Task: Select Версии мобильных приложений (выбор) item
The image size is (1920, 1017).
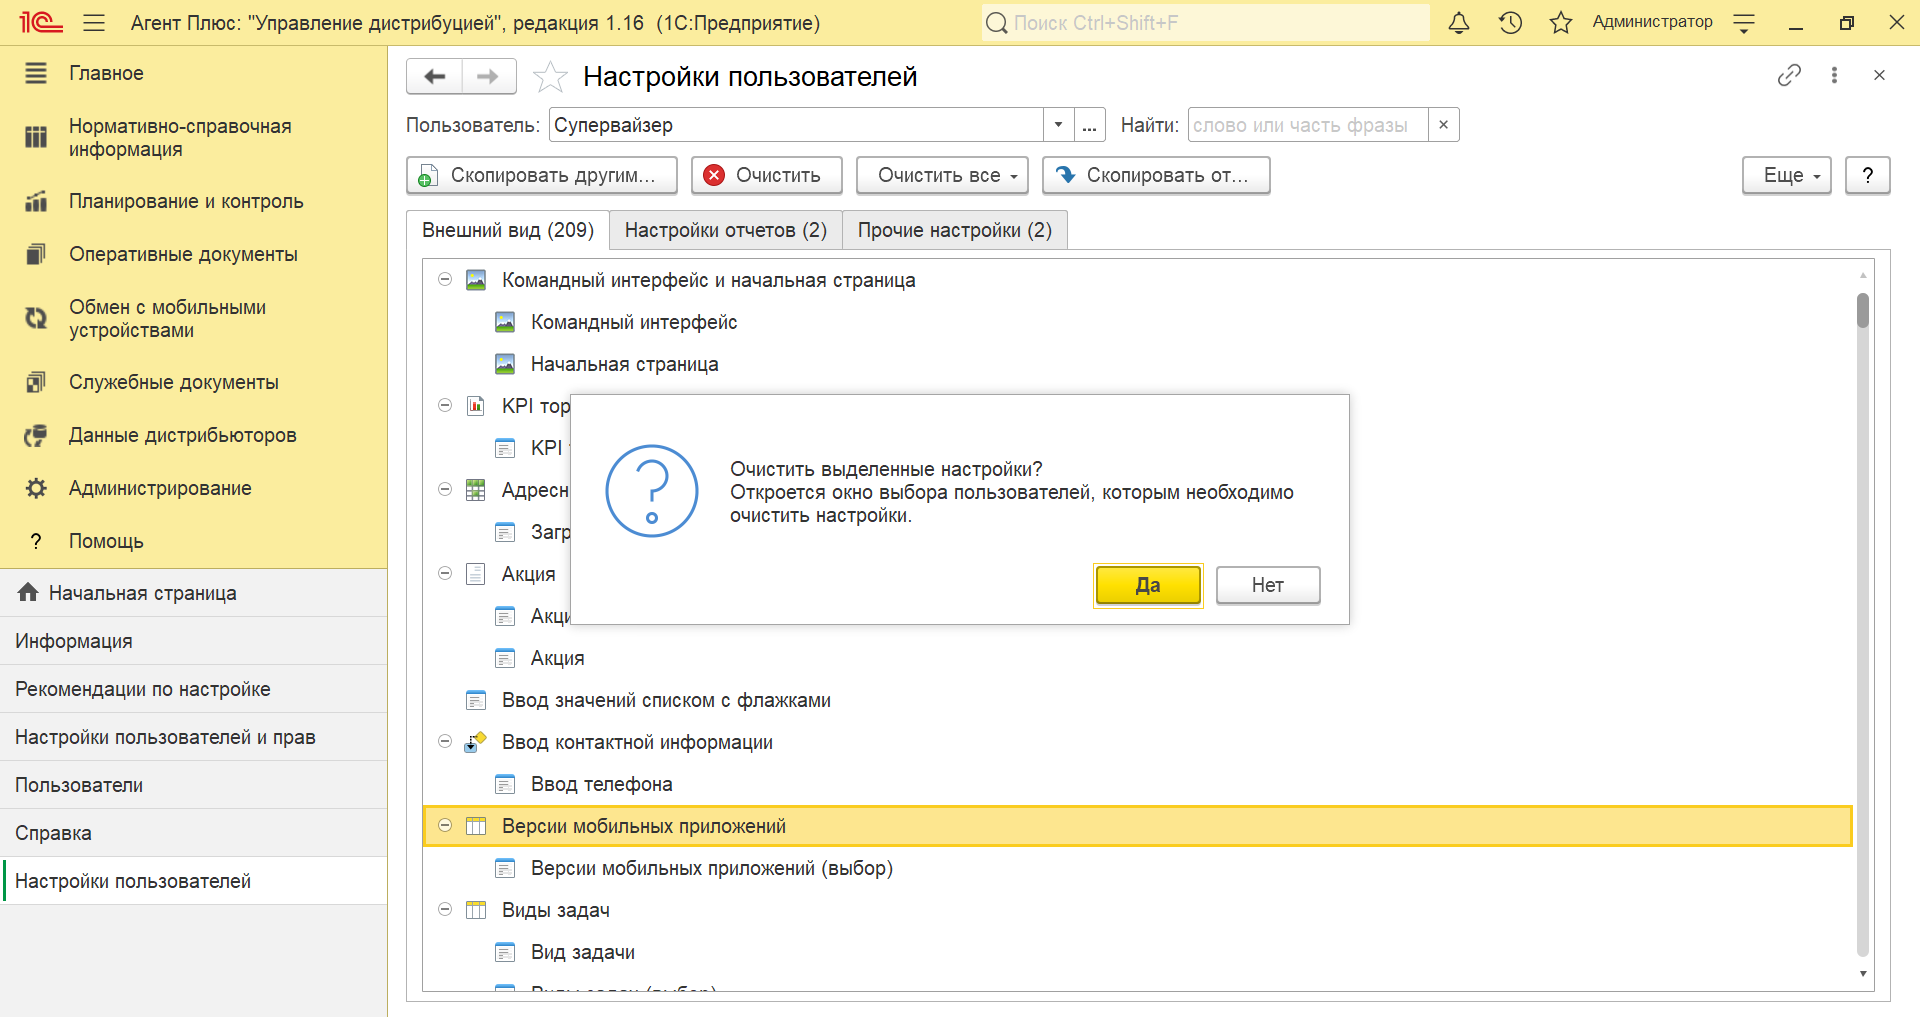Action: click(711, 868)
